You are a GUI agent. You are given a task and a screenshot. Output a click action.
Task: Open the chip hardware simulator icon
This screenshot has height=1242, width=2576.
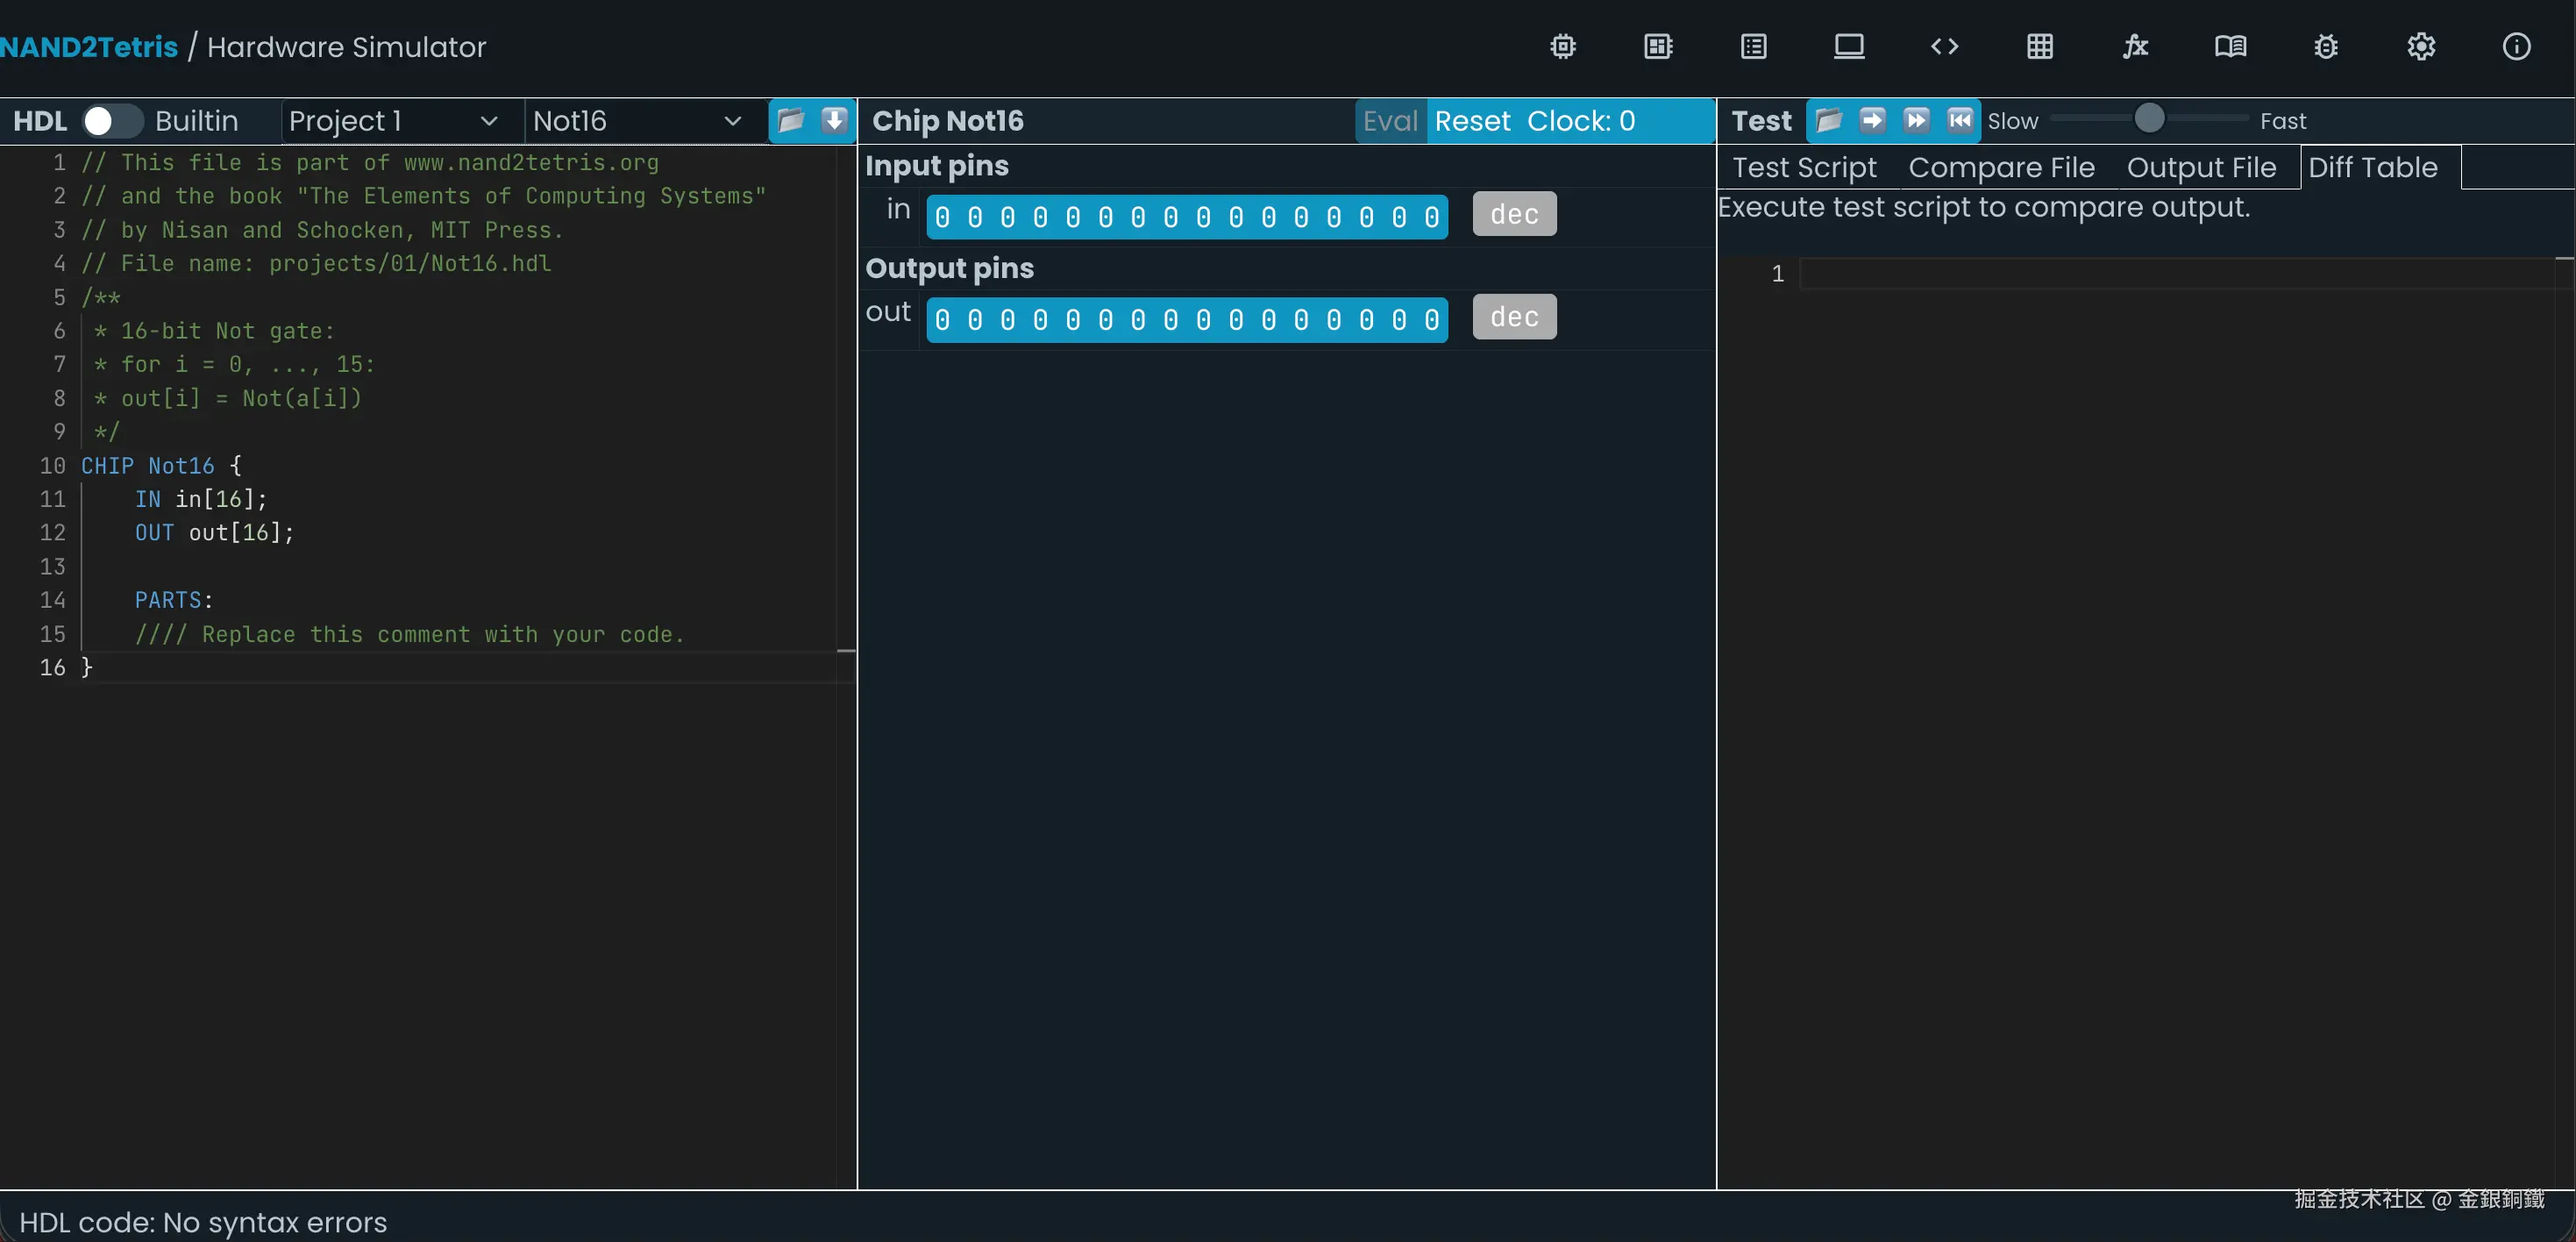(x=1563, y=46)
